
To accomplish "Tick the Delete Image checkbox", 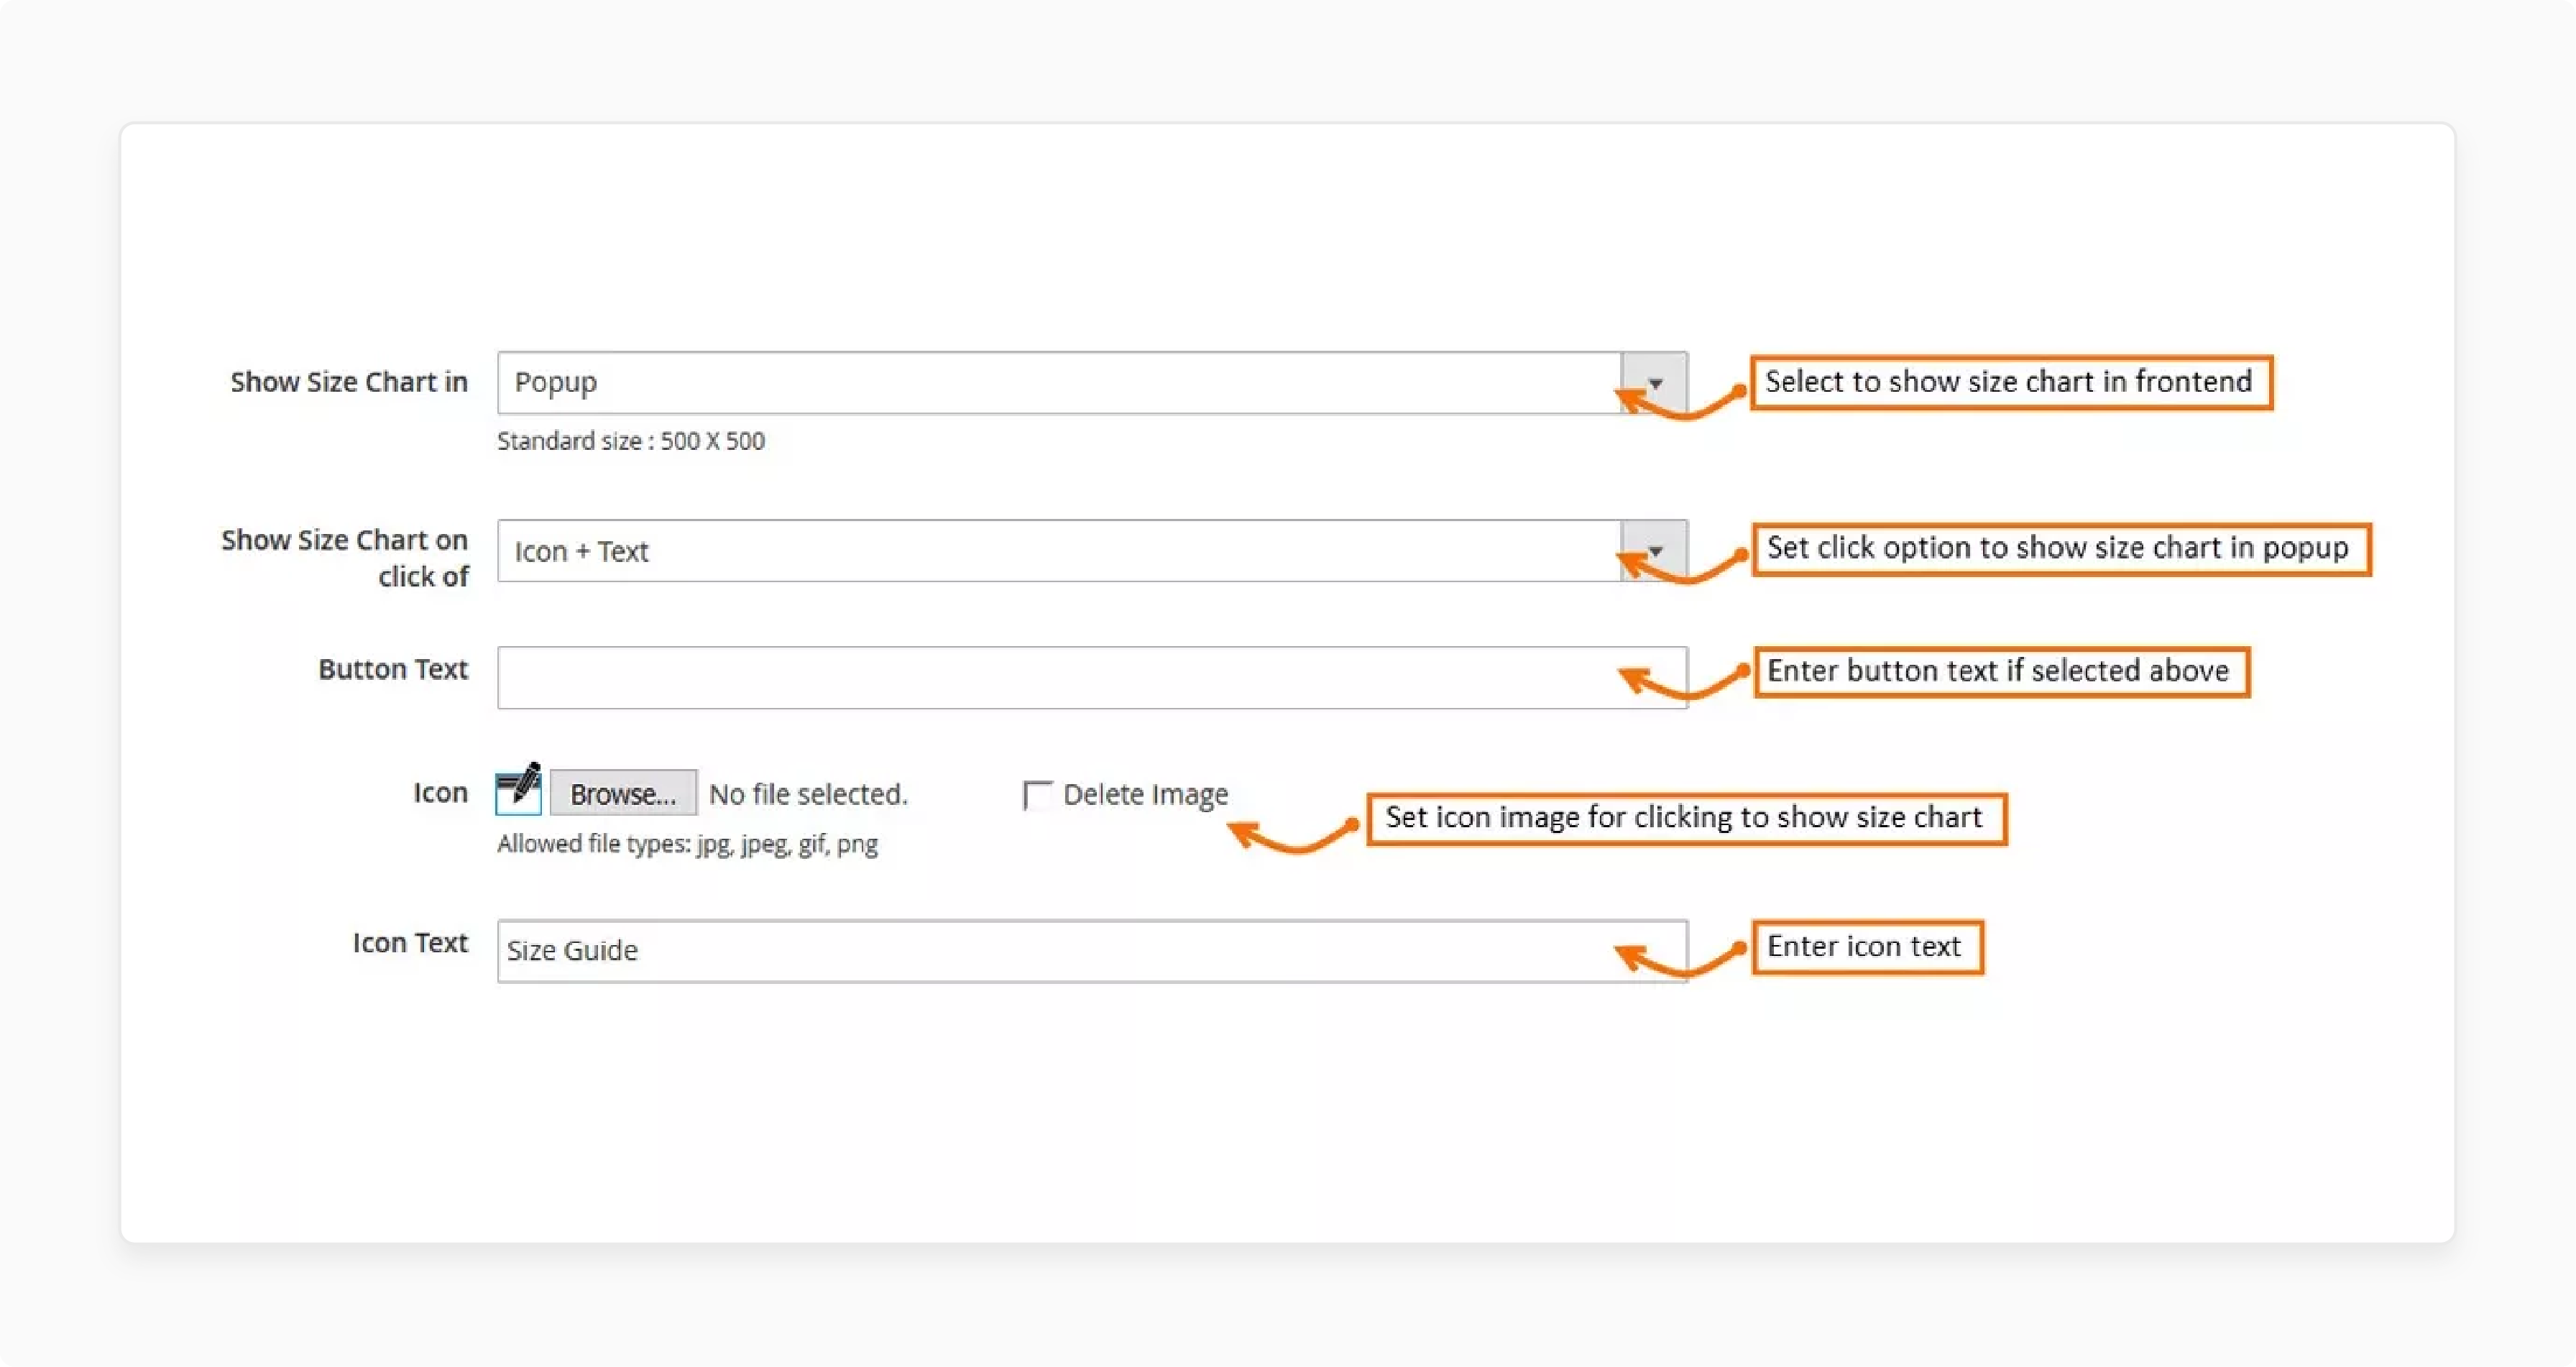I will click(1037, 795).
